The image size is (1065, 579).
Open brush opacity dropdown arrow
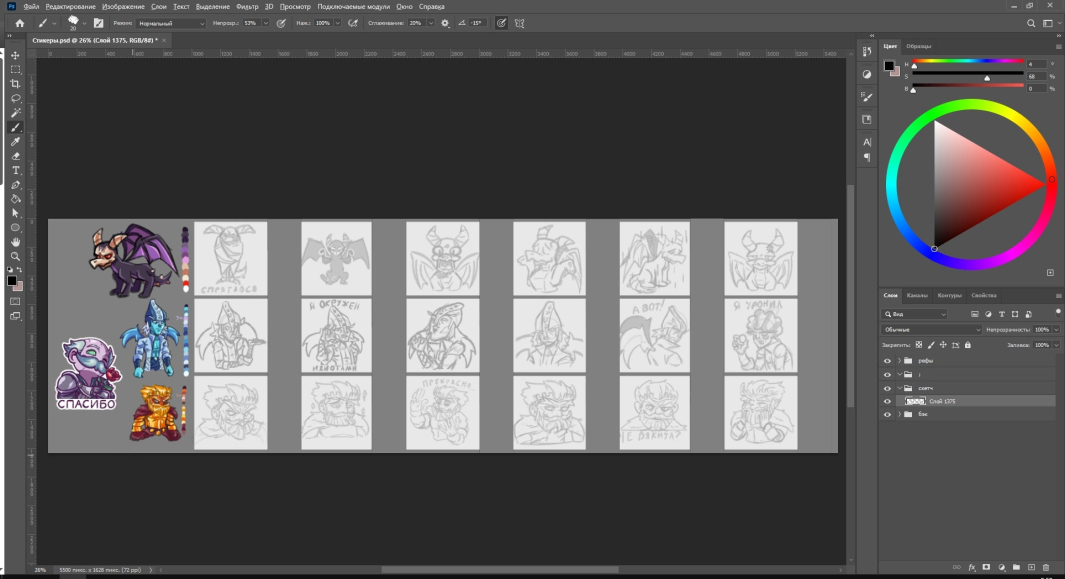(x=266, y=23)
